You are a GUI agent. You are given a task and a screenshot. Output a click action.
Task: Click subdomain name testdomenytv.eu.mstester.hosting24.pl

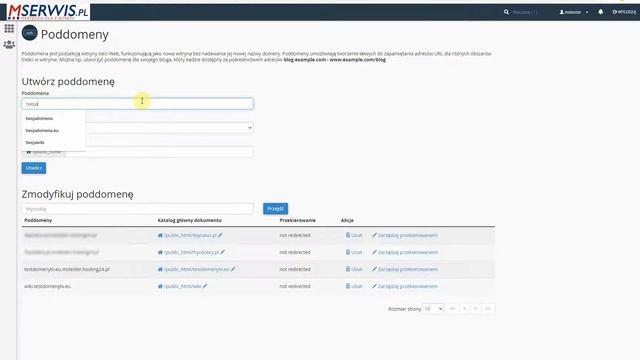point(67,269)
